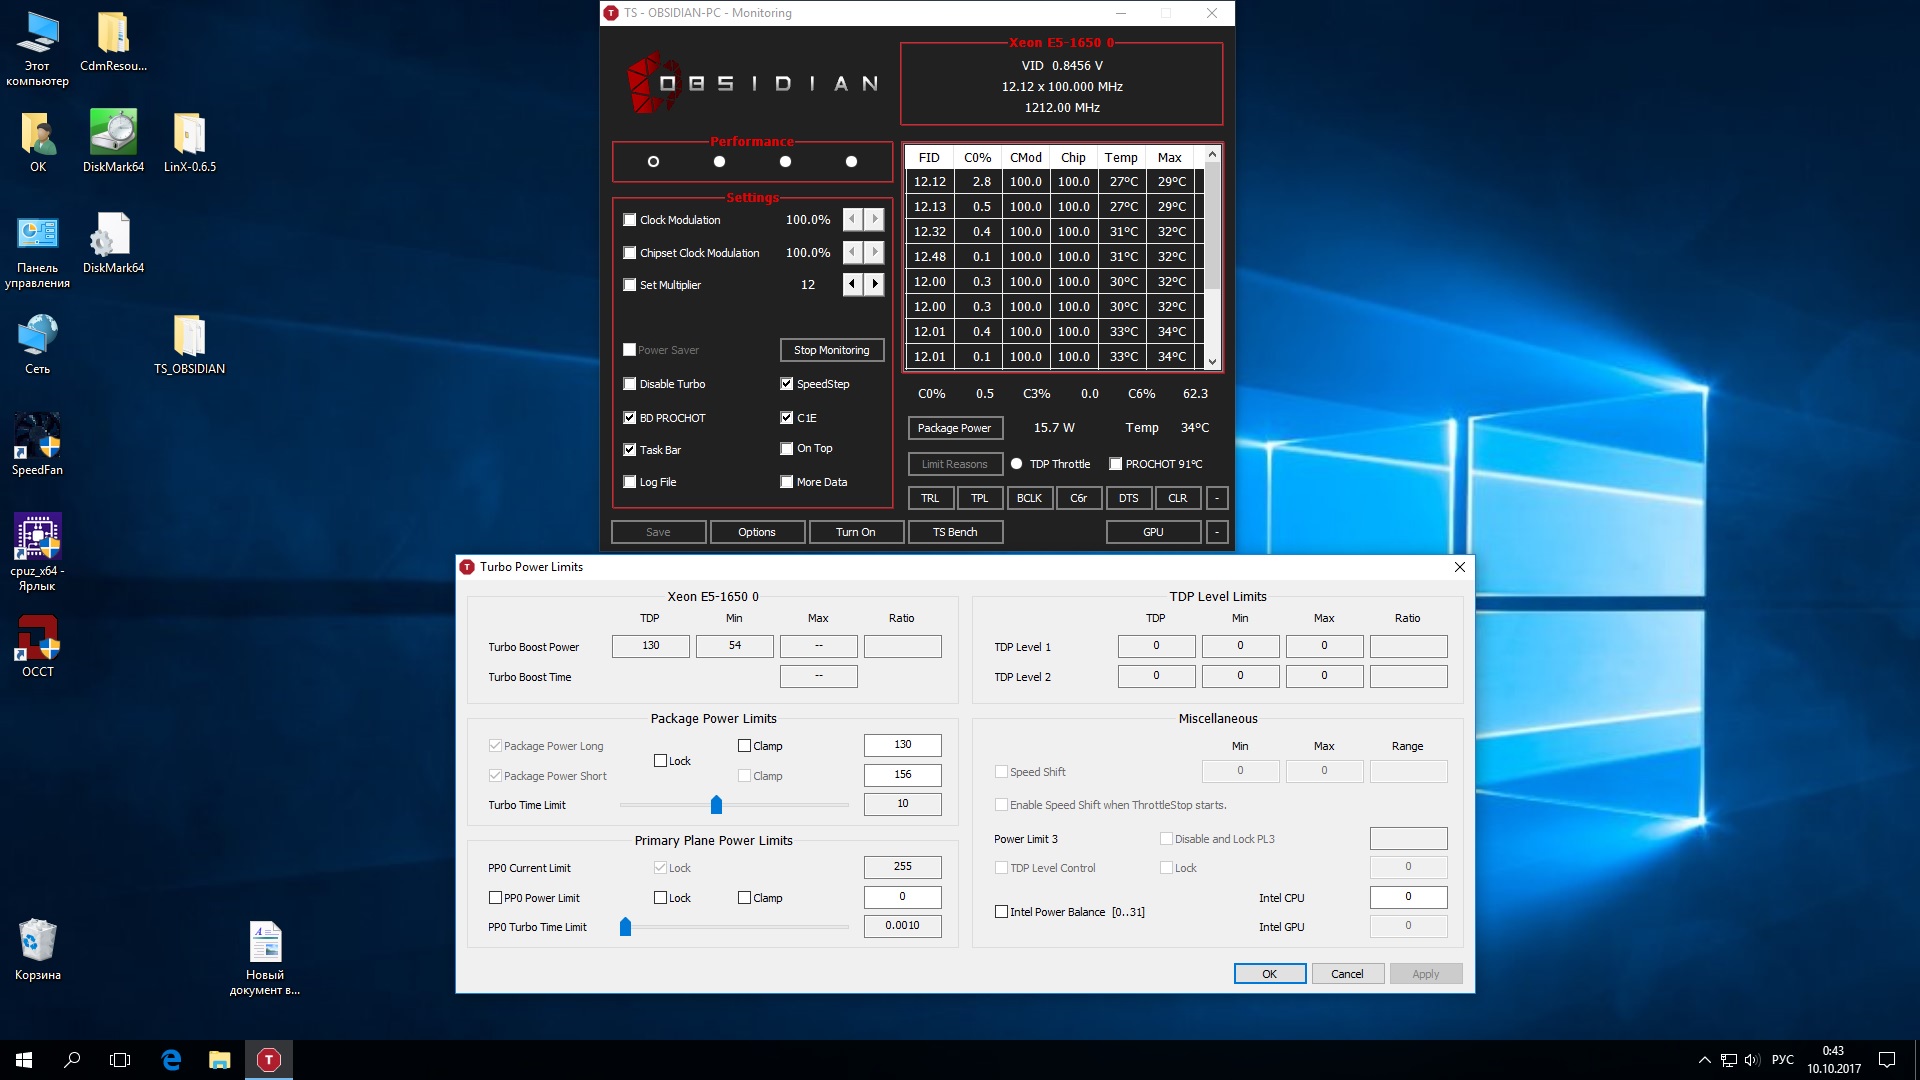
Task: Click the minus button next to GPU
Action: point(1217,532)
